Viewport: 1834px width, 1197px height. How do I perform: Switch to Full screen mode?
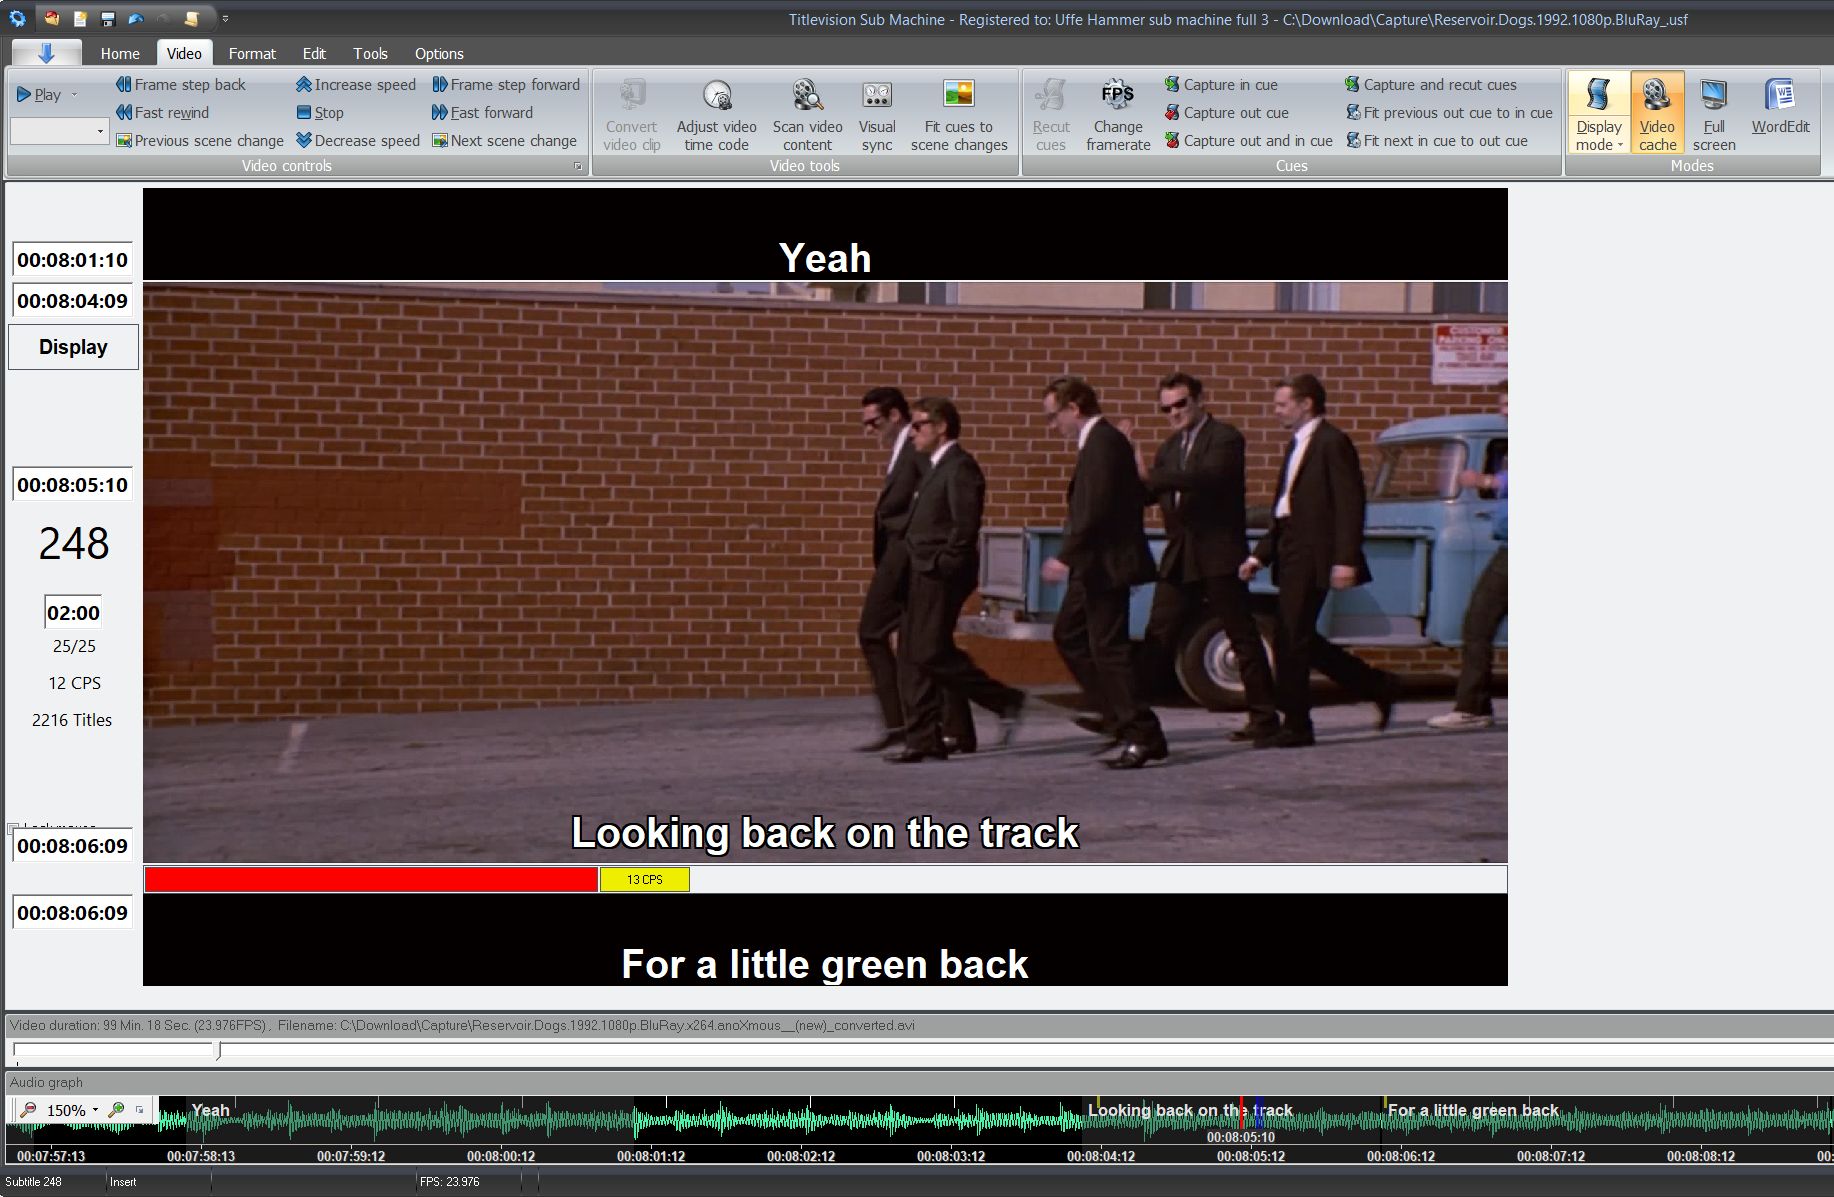(1713, 112)
